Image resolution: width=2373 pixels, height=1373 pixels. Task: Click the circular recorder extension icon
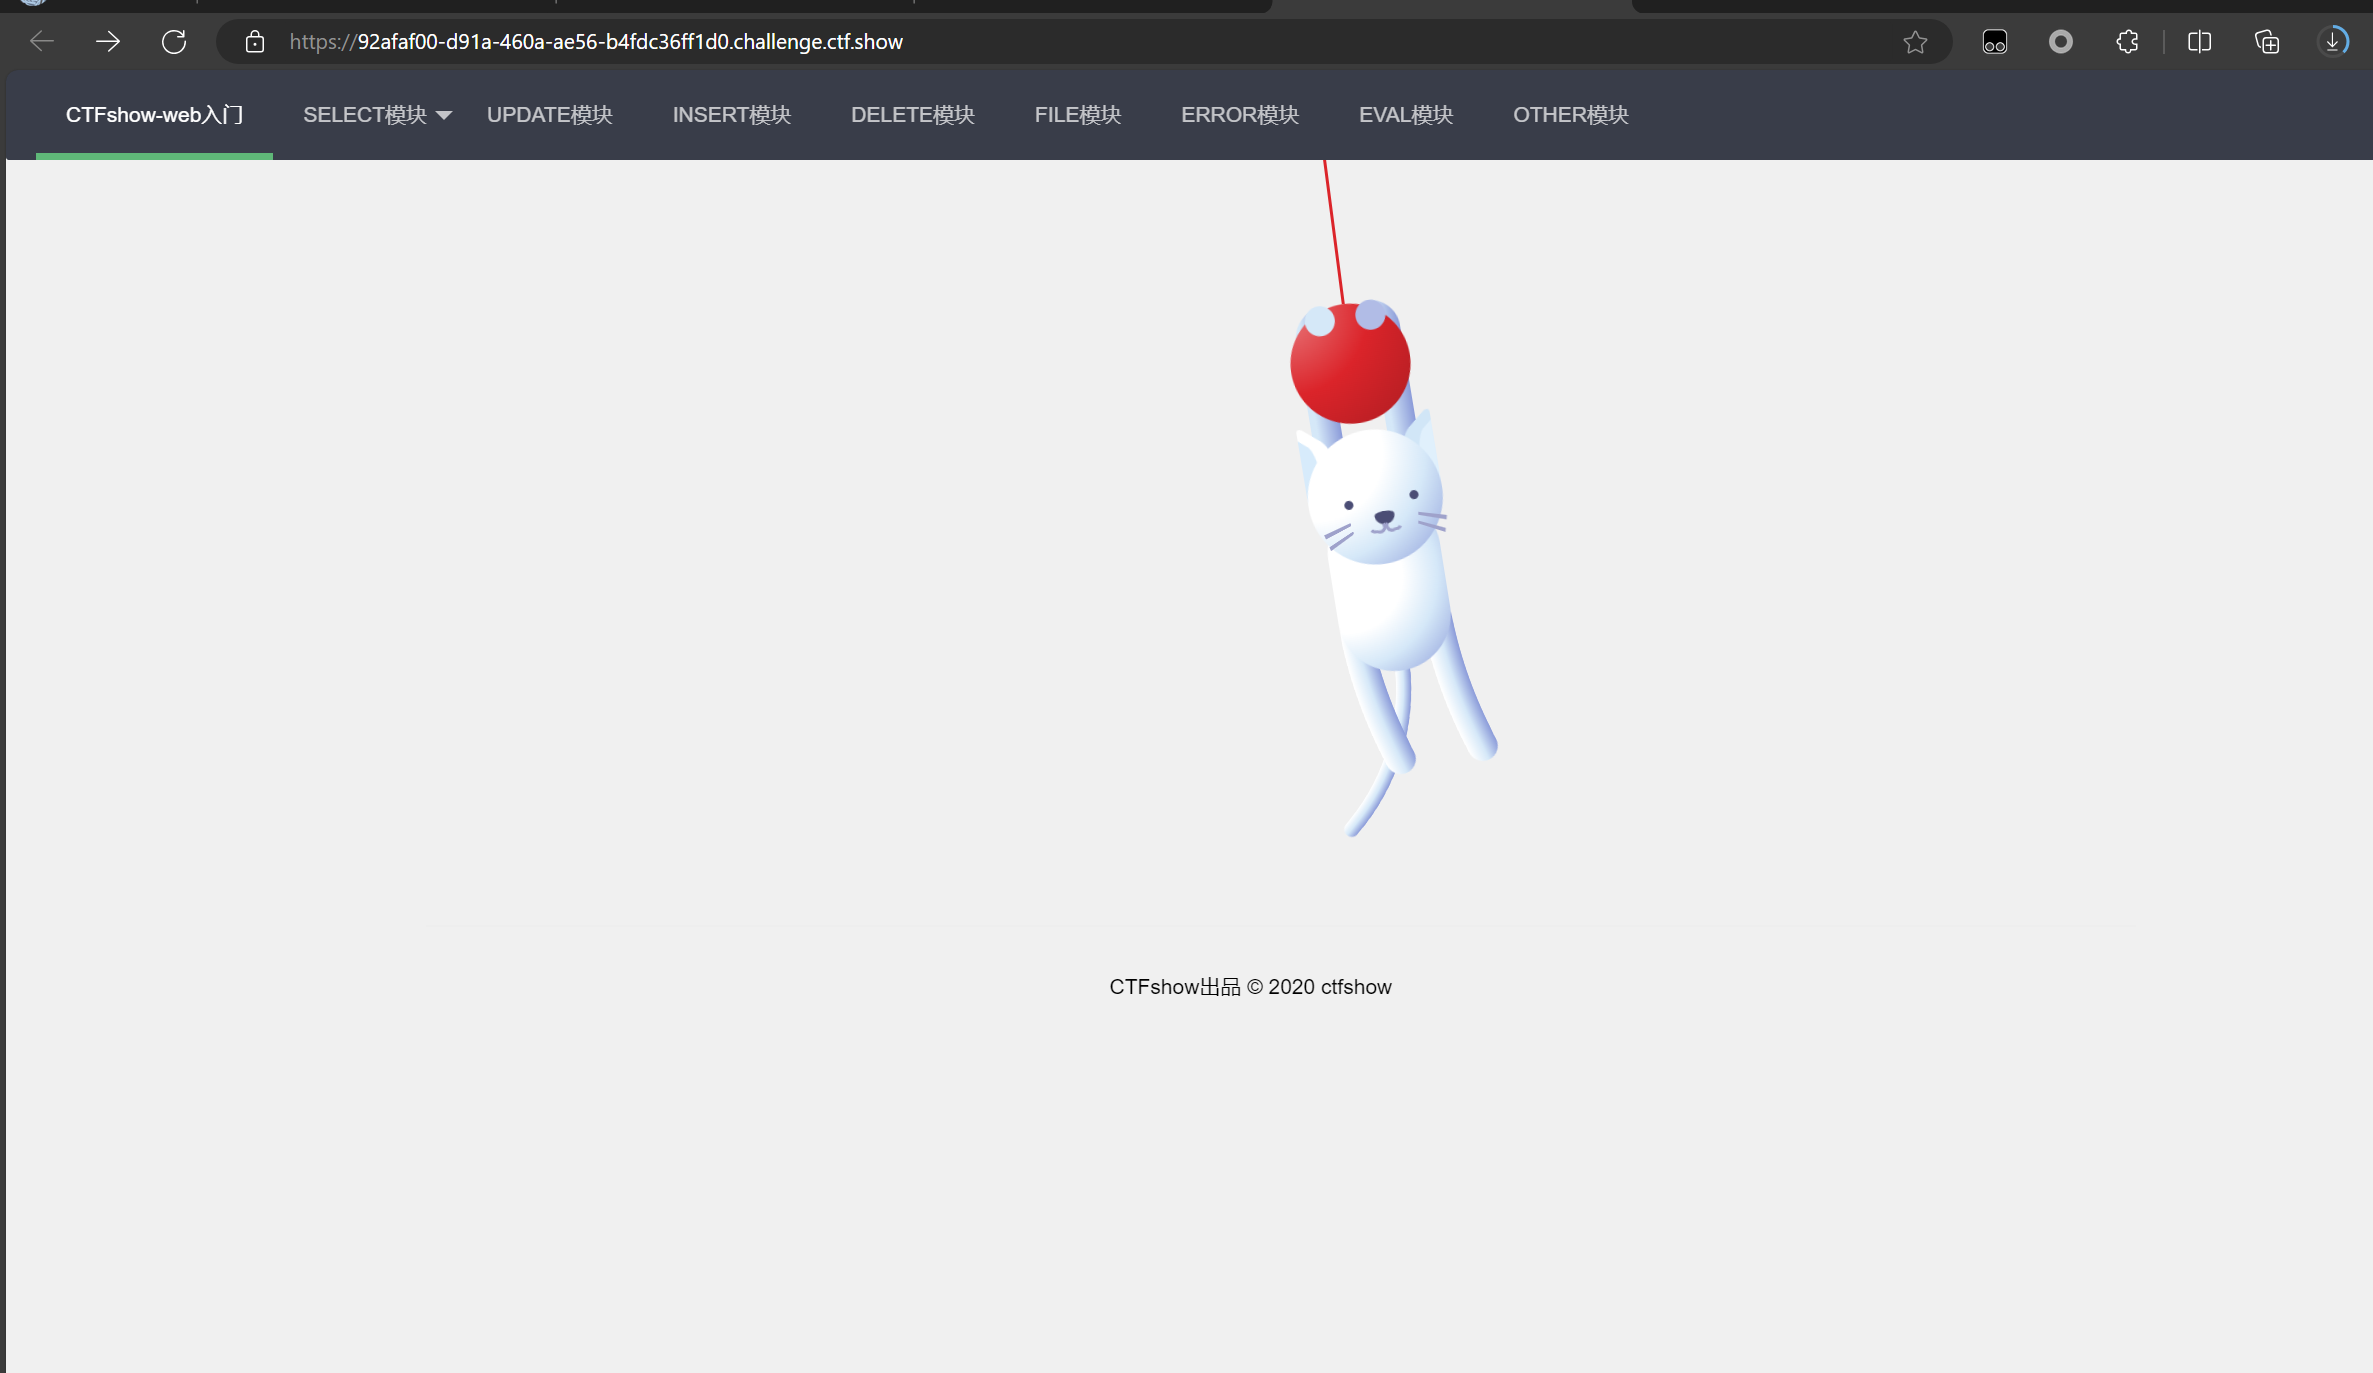click(x=2060, y=42)
